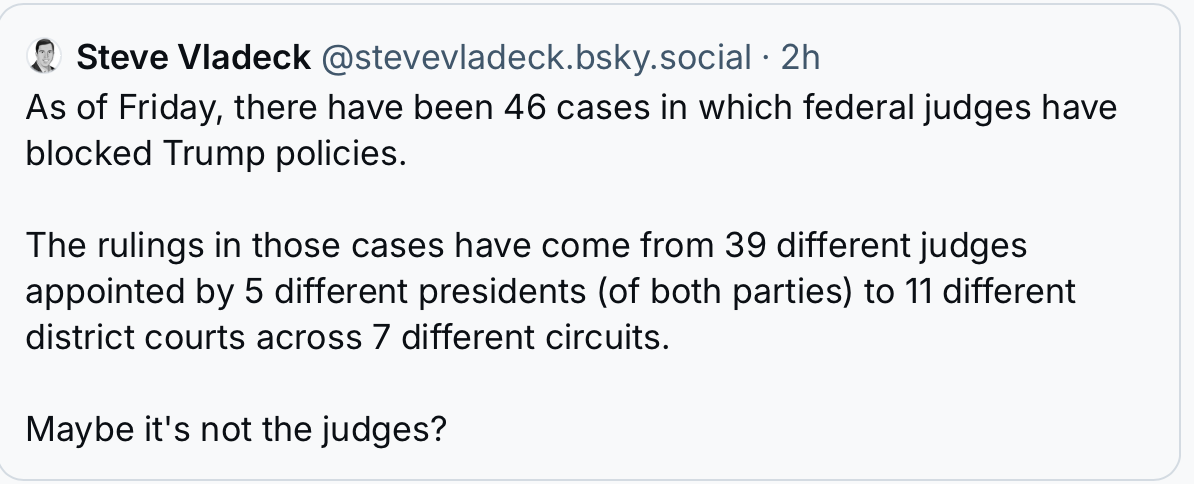
Task: Click empty space right of the last line
Action: (x=800, y=429)
